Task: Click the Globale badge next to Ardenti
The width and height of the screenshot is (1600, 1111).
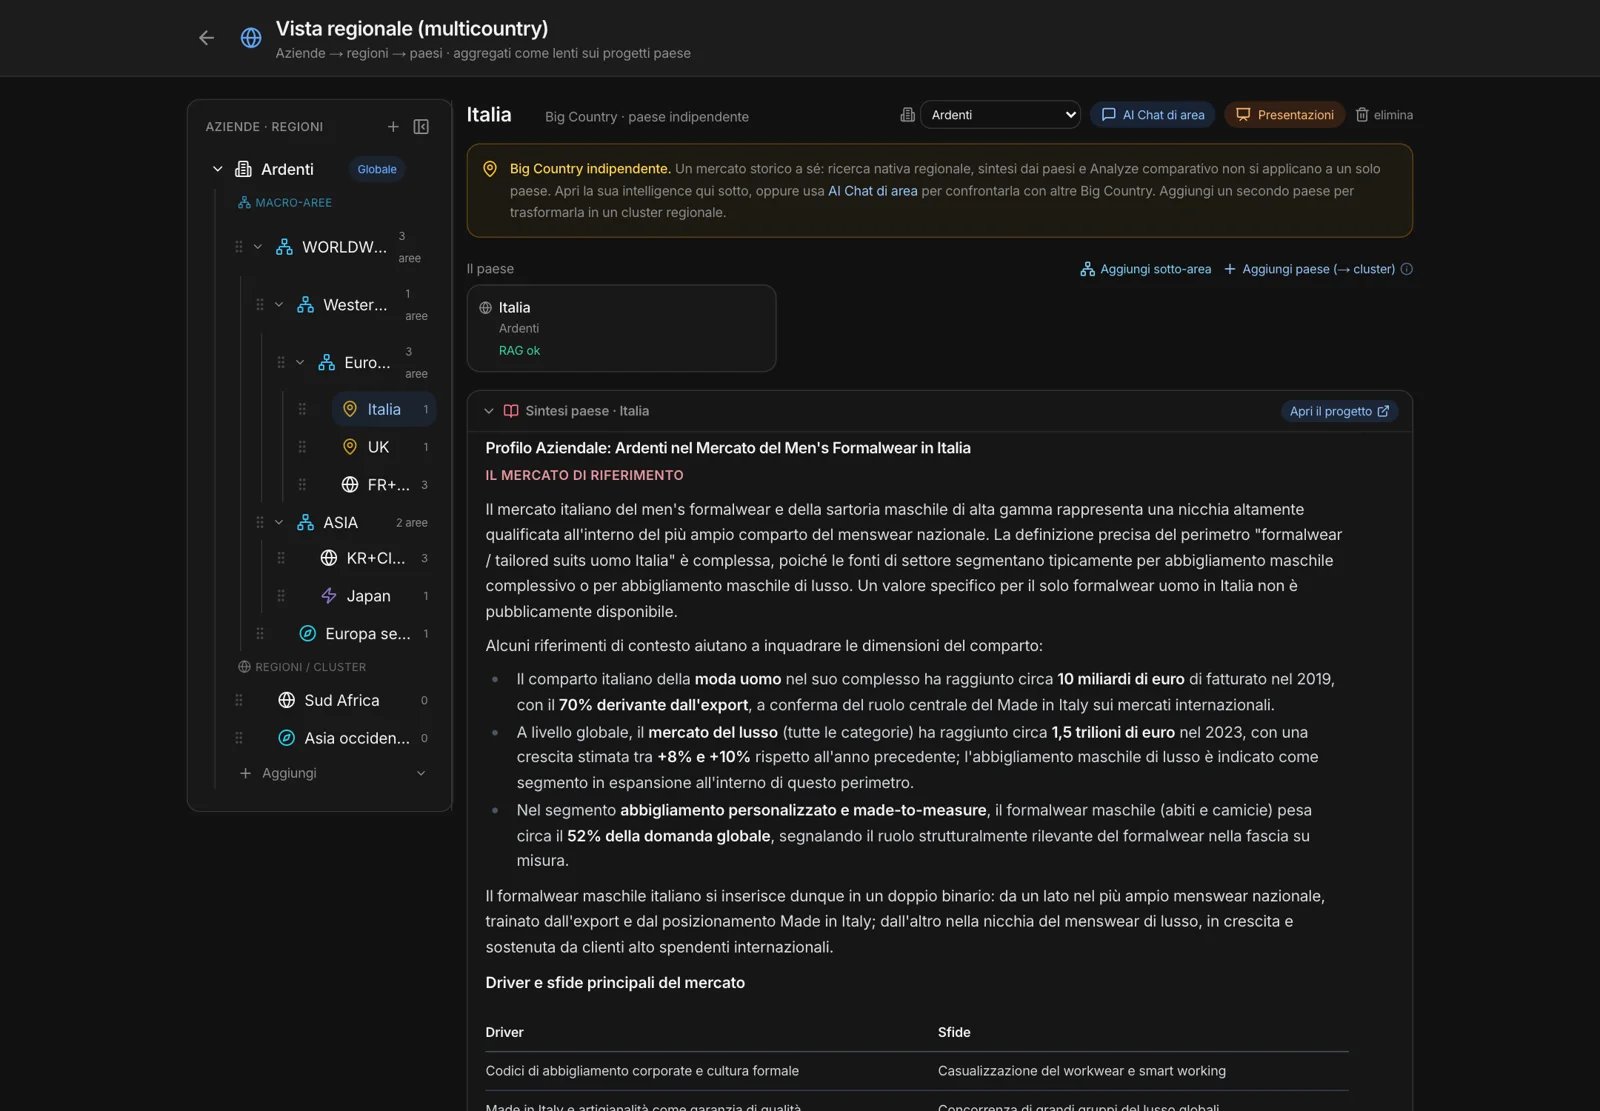Action: [x=377, y=169]
